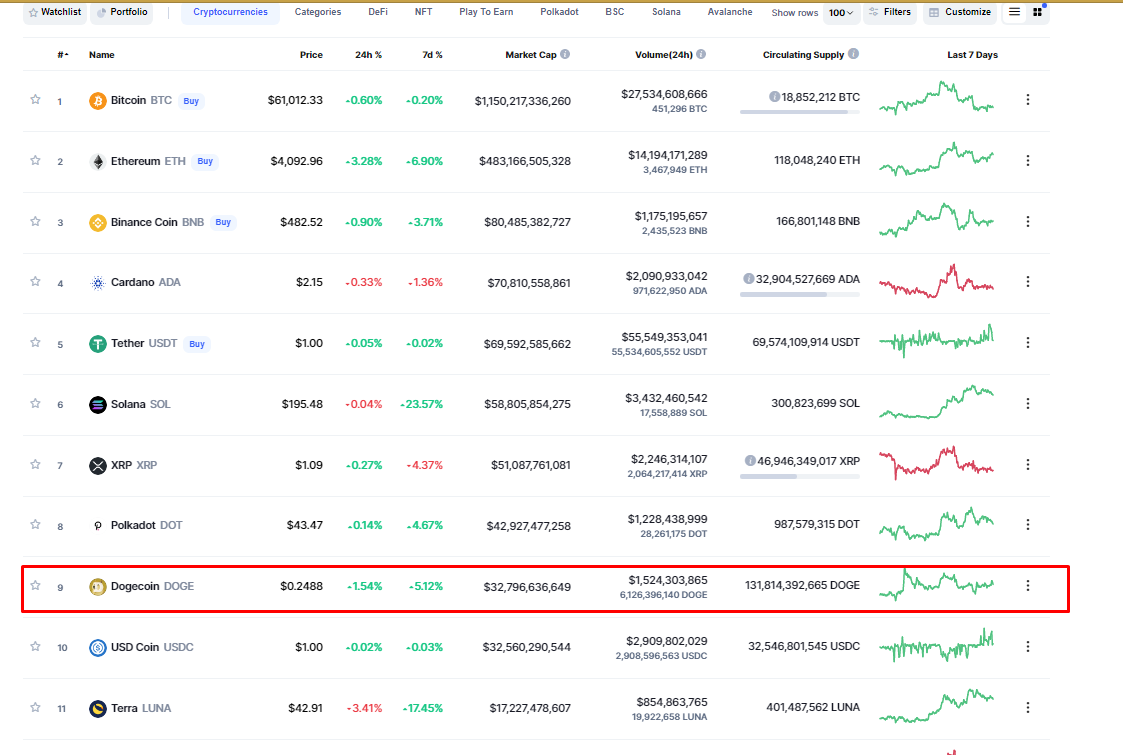
Task: Switch to DeFi tab
Action: point(377,12)
